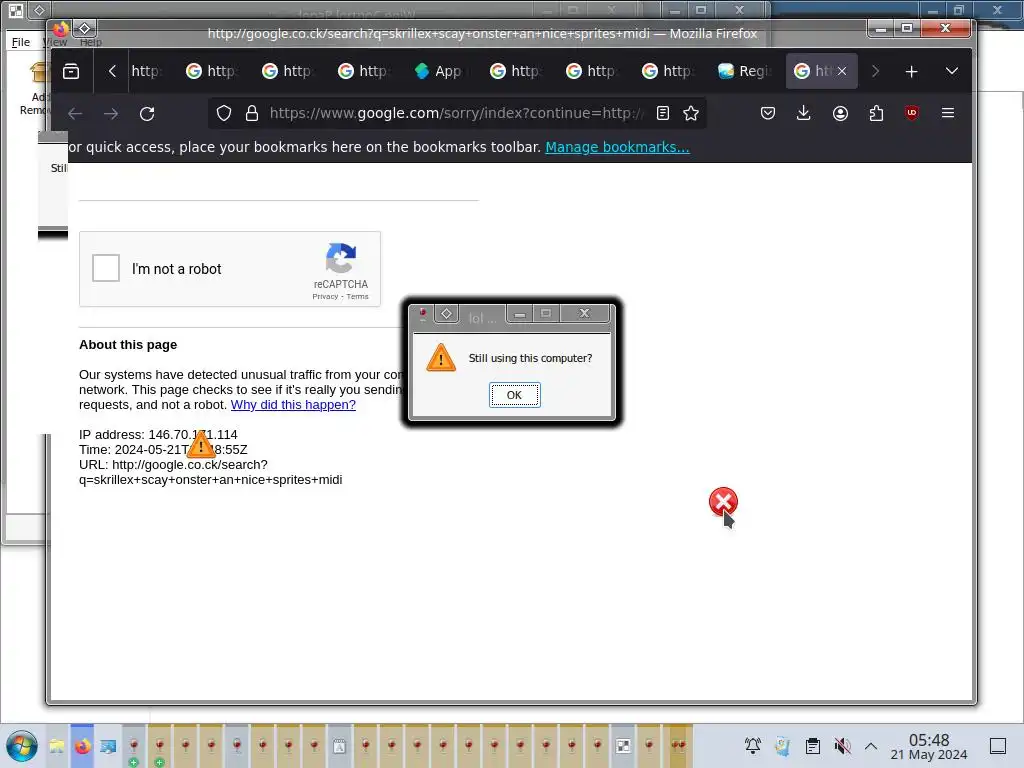Focus the google.com/sorry address bar
Viewport: 1024px width, 768px height.
click(456, 114)
